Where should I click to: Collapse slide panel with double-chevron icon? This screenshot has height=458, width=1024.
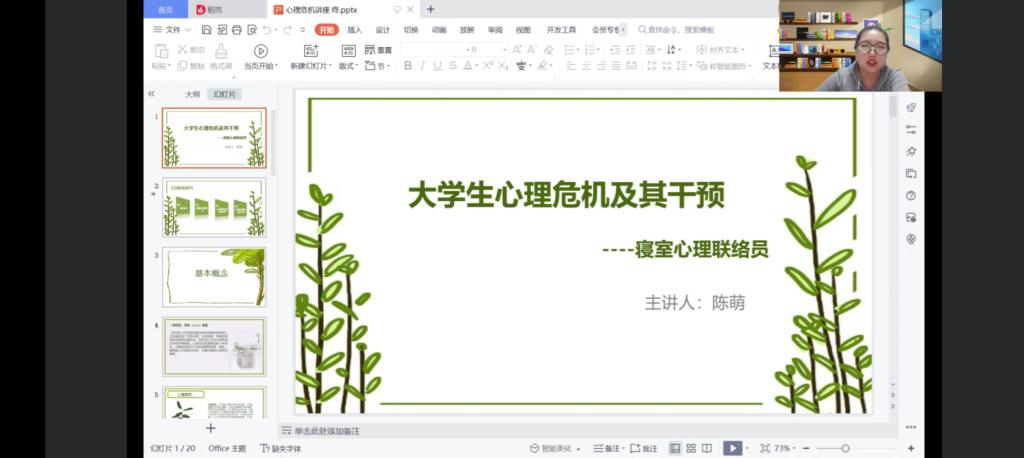152,94
